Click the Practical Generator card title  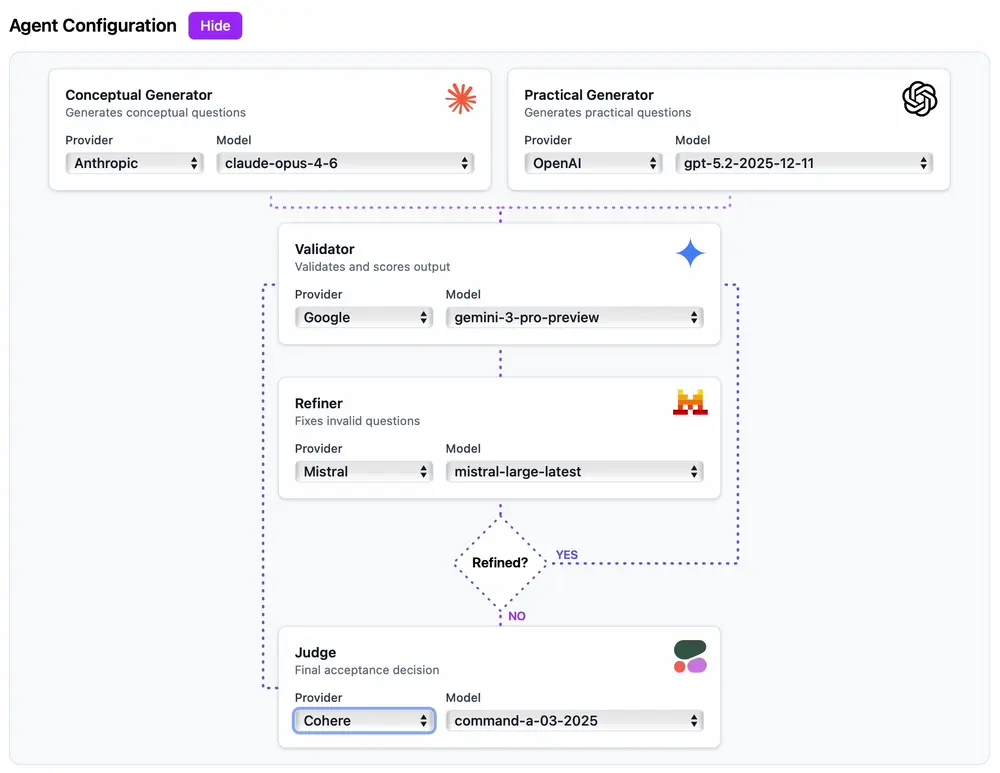pyautogui.click(x=589, y=95)
